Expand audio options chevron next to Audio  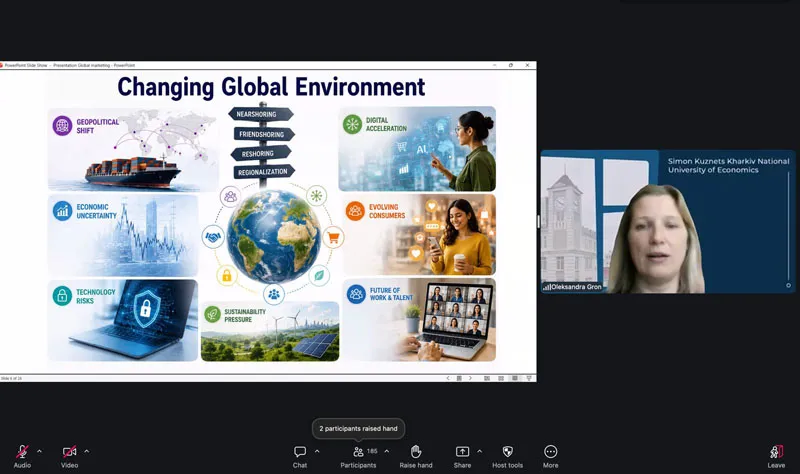39,451
